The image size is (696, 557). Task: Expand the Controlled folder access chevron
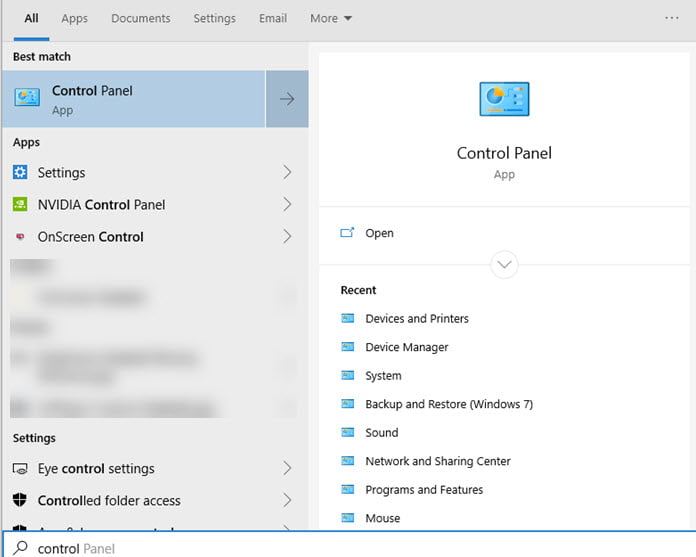pos(287,500)
